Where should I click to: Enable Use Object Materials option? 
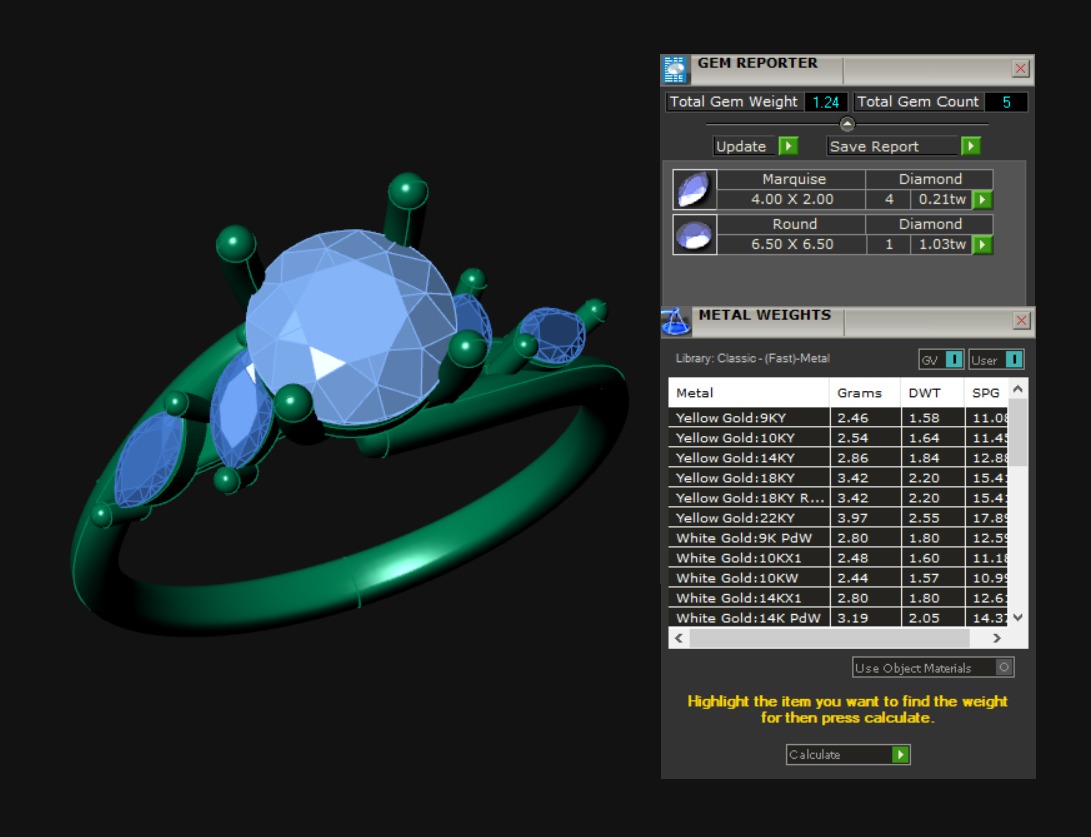point(1003,667)
